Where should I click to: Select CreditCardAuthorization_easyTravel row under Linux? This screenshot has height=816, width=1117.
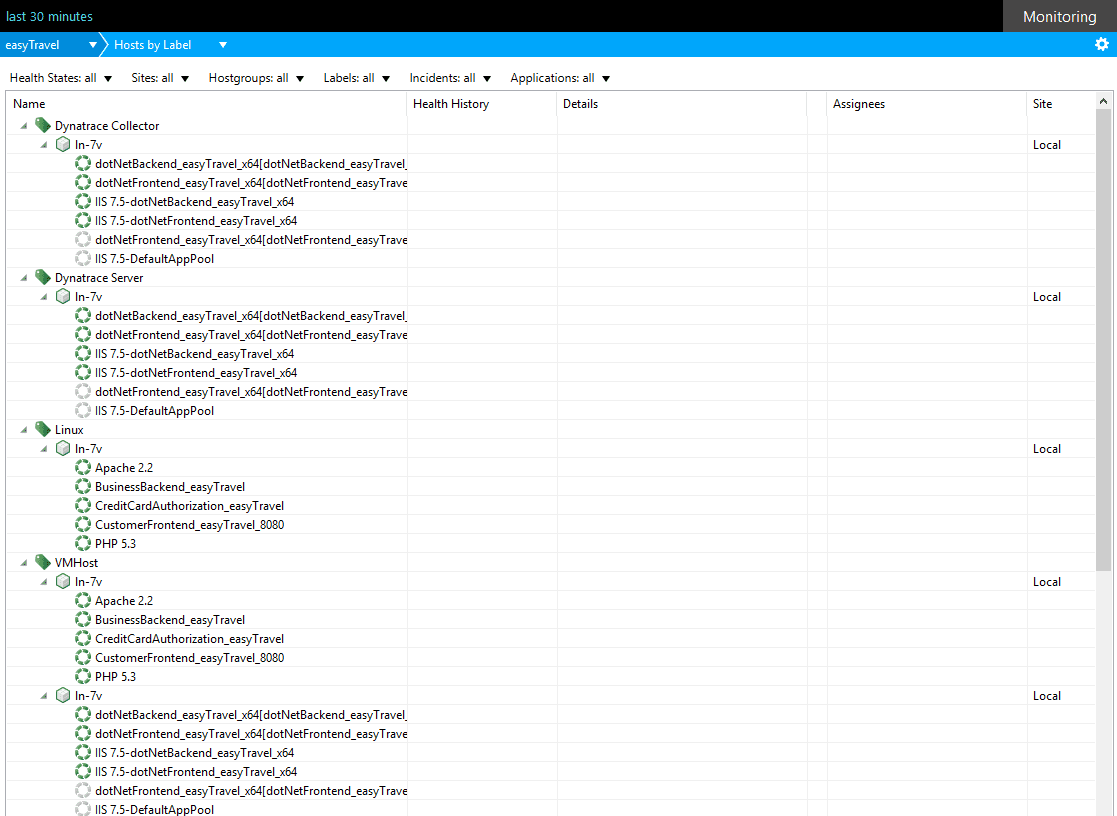tap(551, 505)
